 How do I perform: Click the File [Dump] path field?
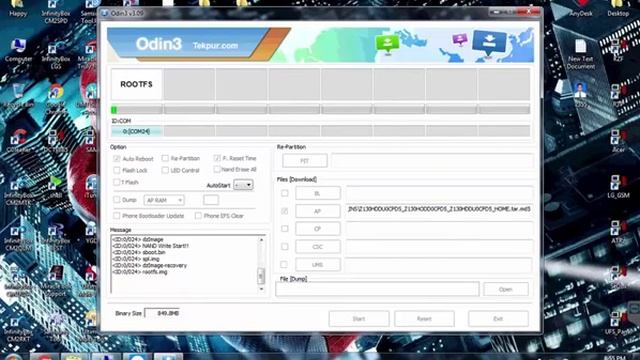click(378, 289)
